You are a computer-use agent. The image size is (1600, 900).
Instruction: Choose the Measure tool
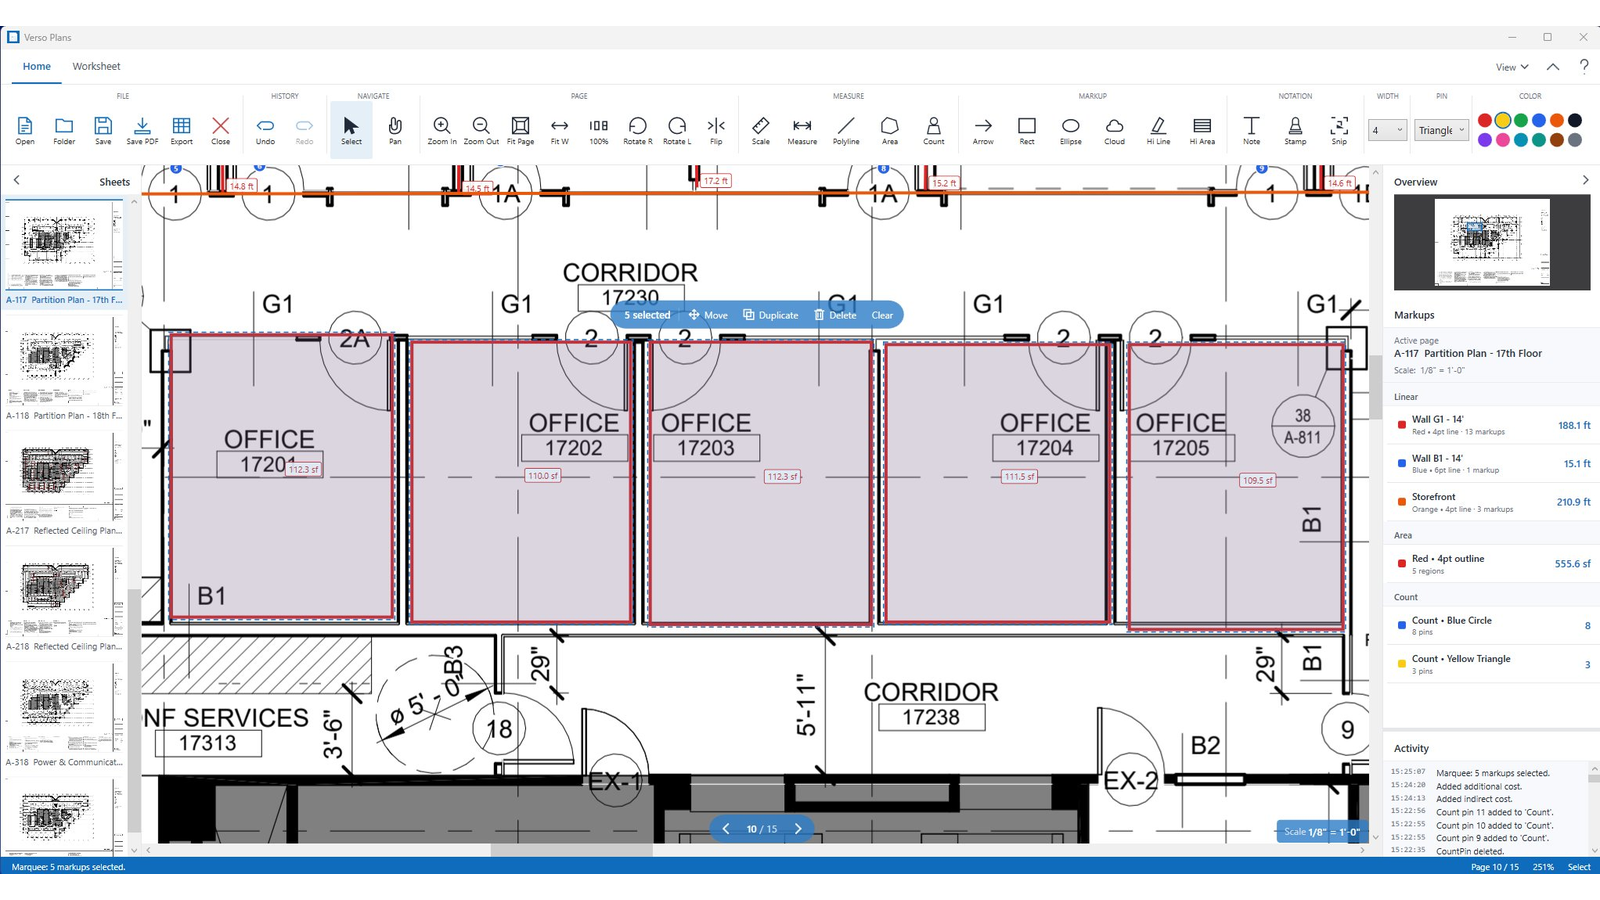tap(802, 130)
